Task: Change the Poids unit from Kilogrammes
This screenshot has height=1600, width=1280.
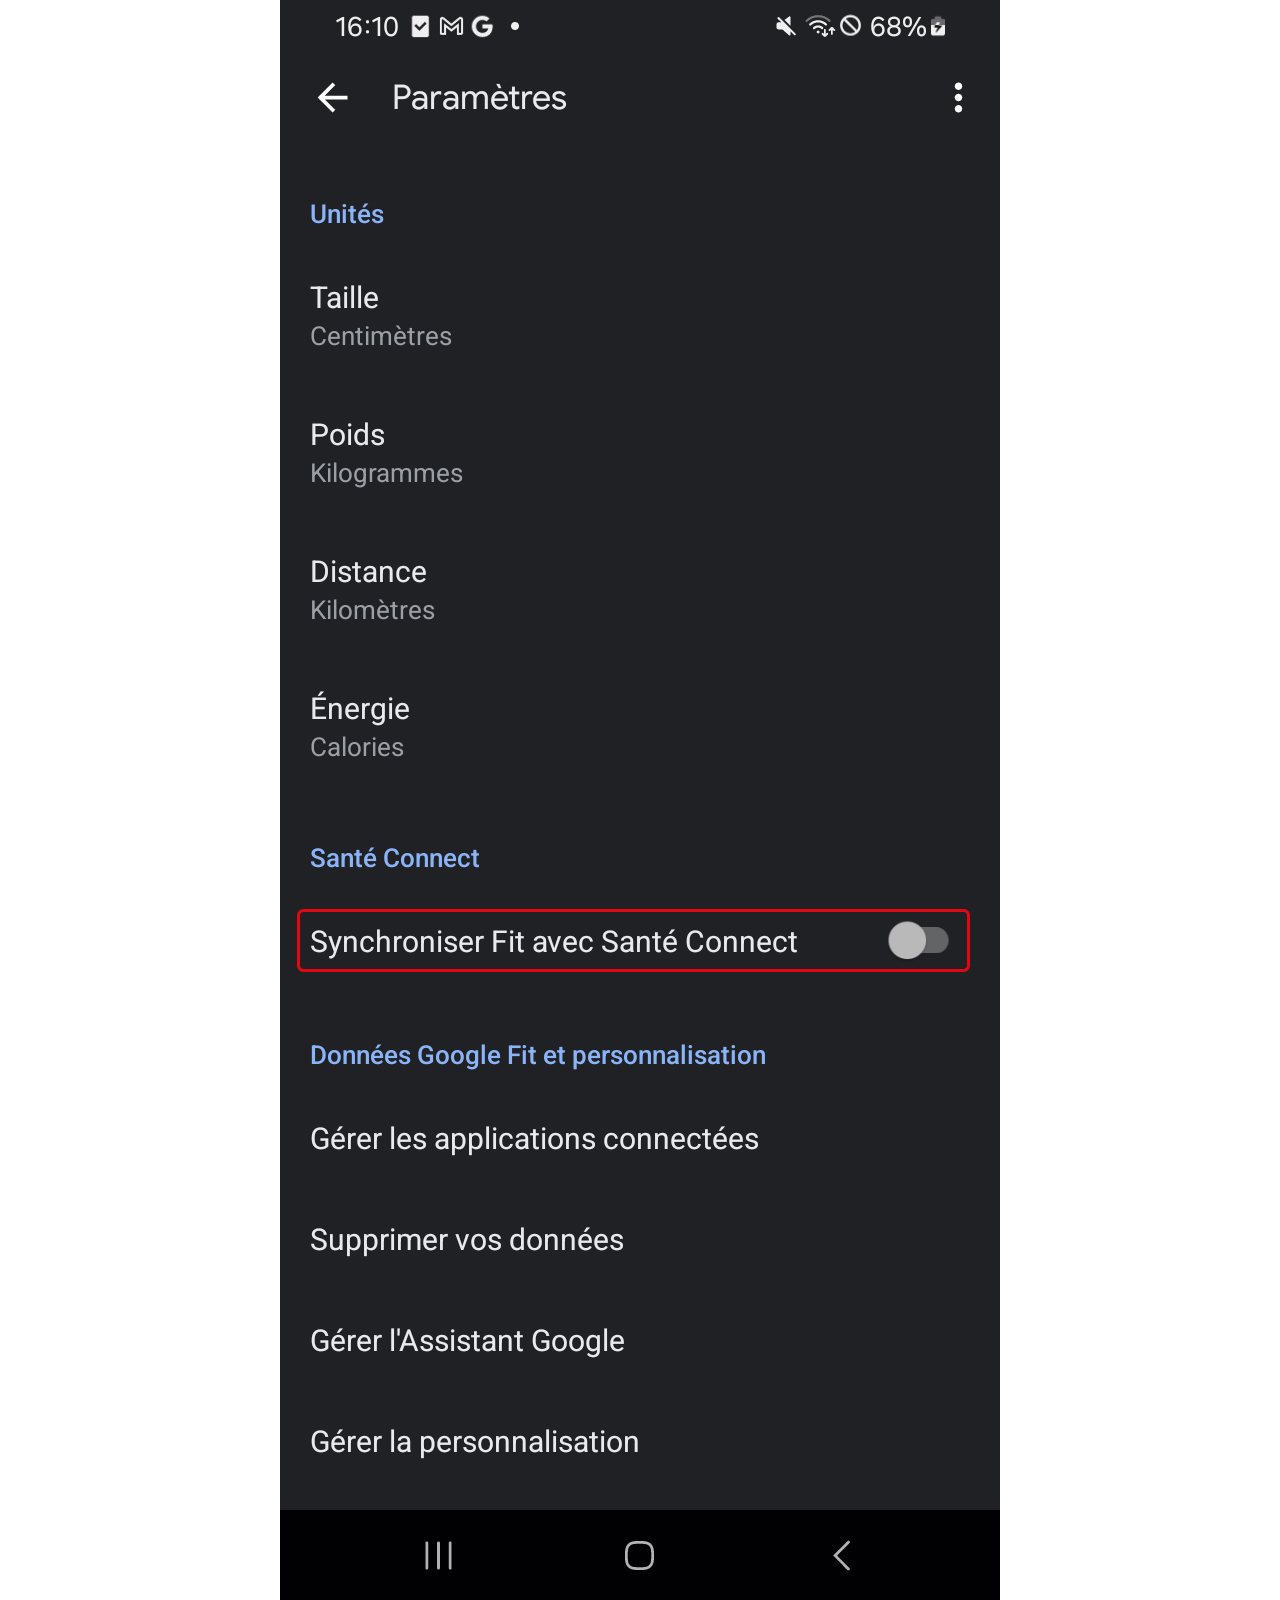Action: click(x=640, y=453)
